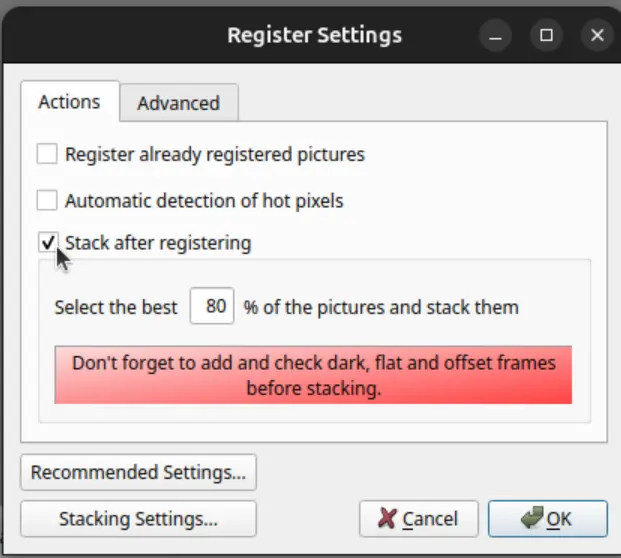The width and height of the screenshot is (621, 558).
Task: Switch to the Advanced tab
Action: tap(178, 103)
